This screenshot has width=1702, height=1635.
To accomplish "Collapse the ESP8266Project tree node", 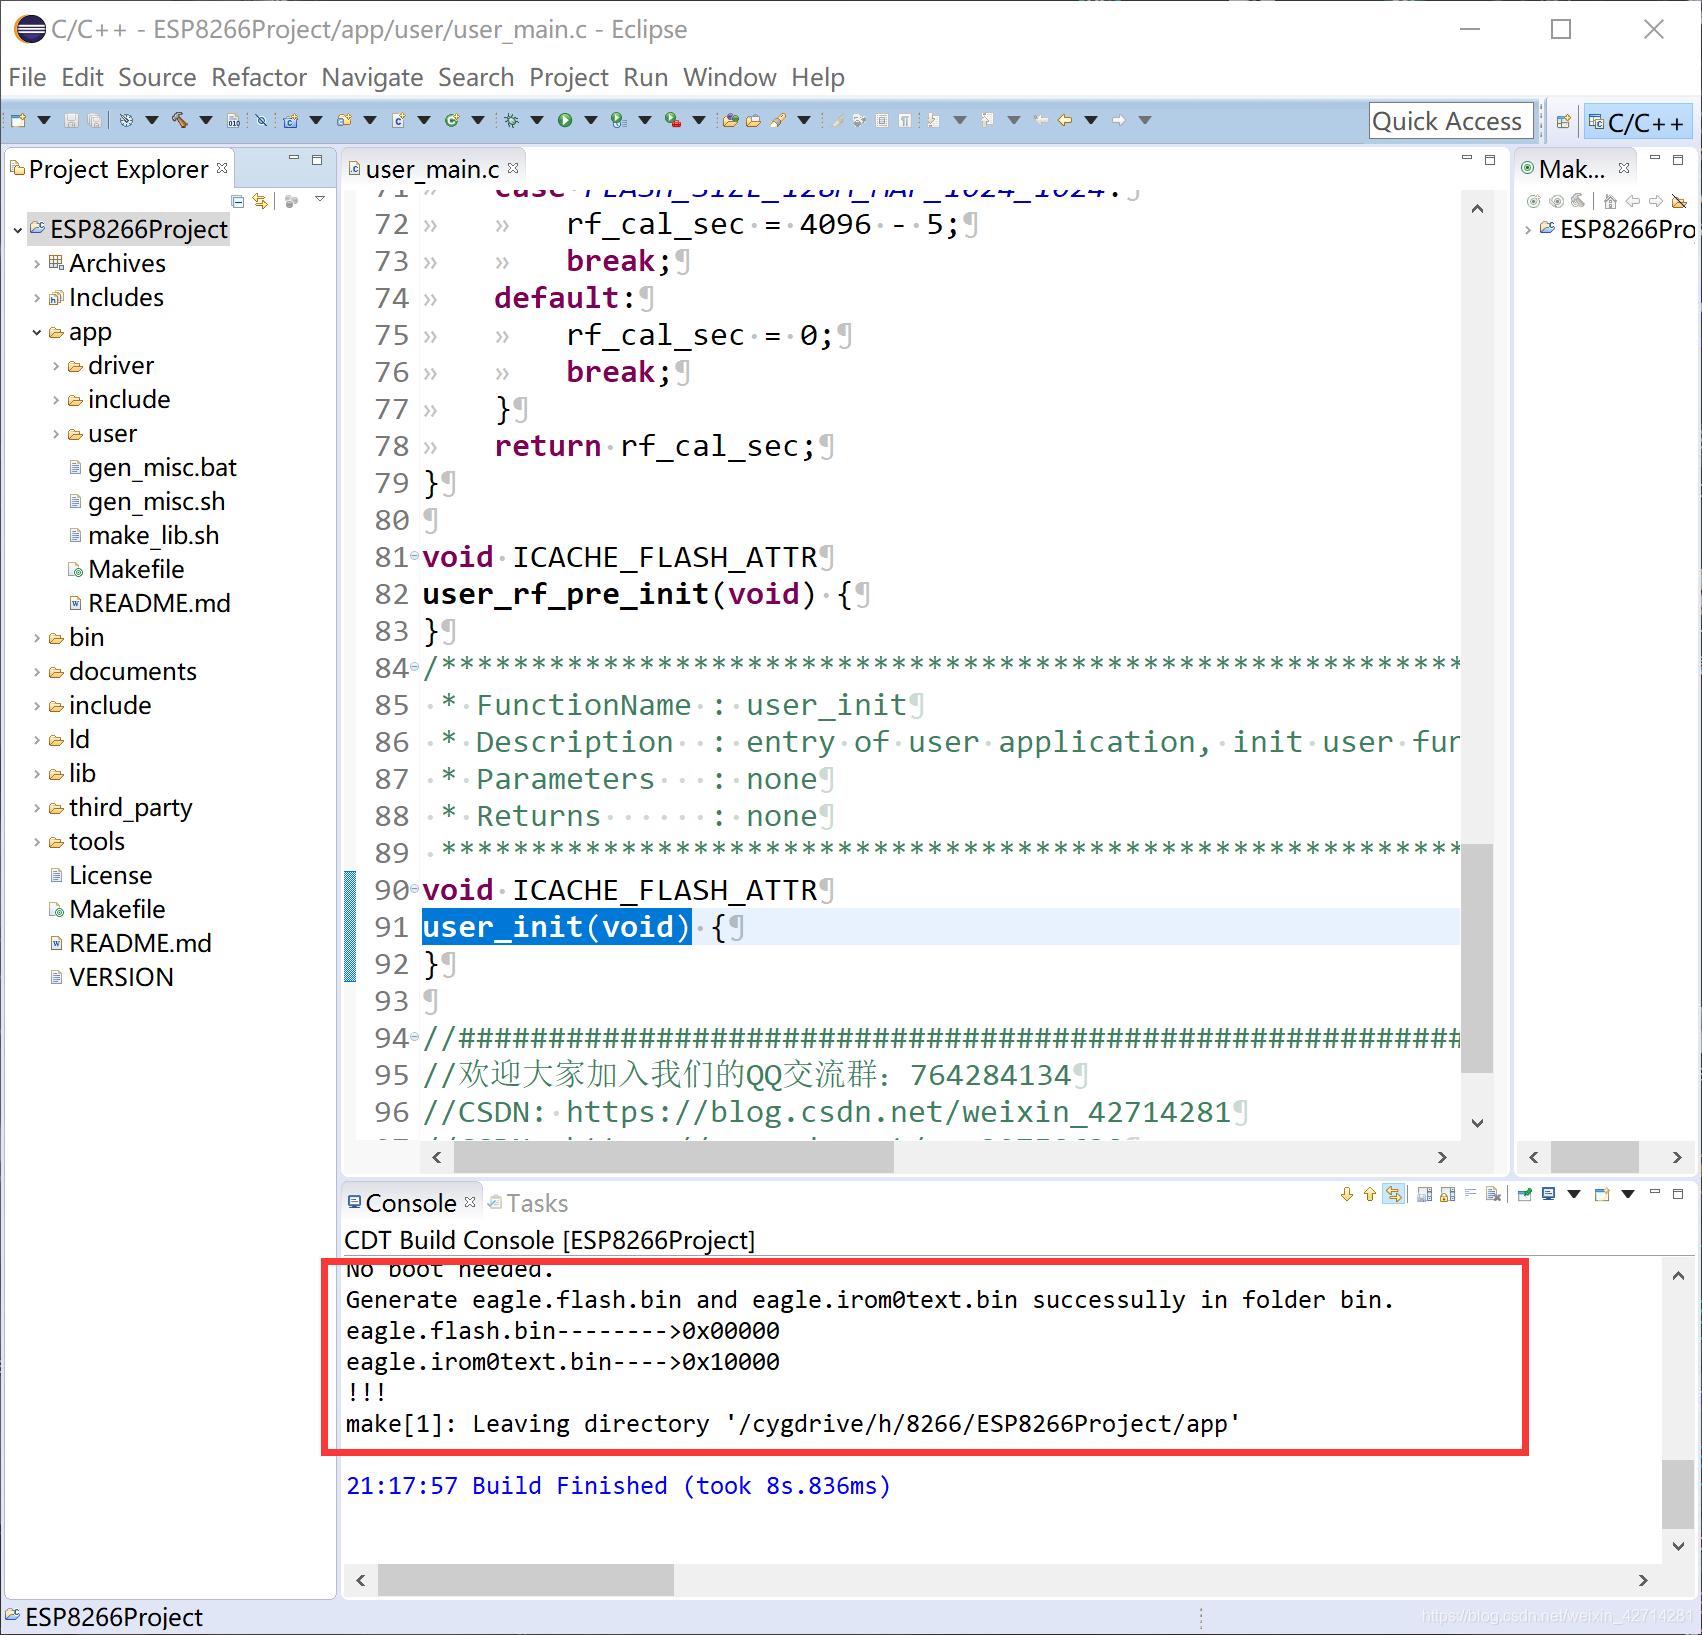I will coord(18,231).
